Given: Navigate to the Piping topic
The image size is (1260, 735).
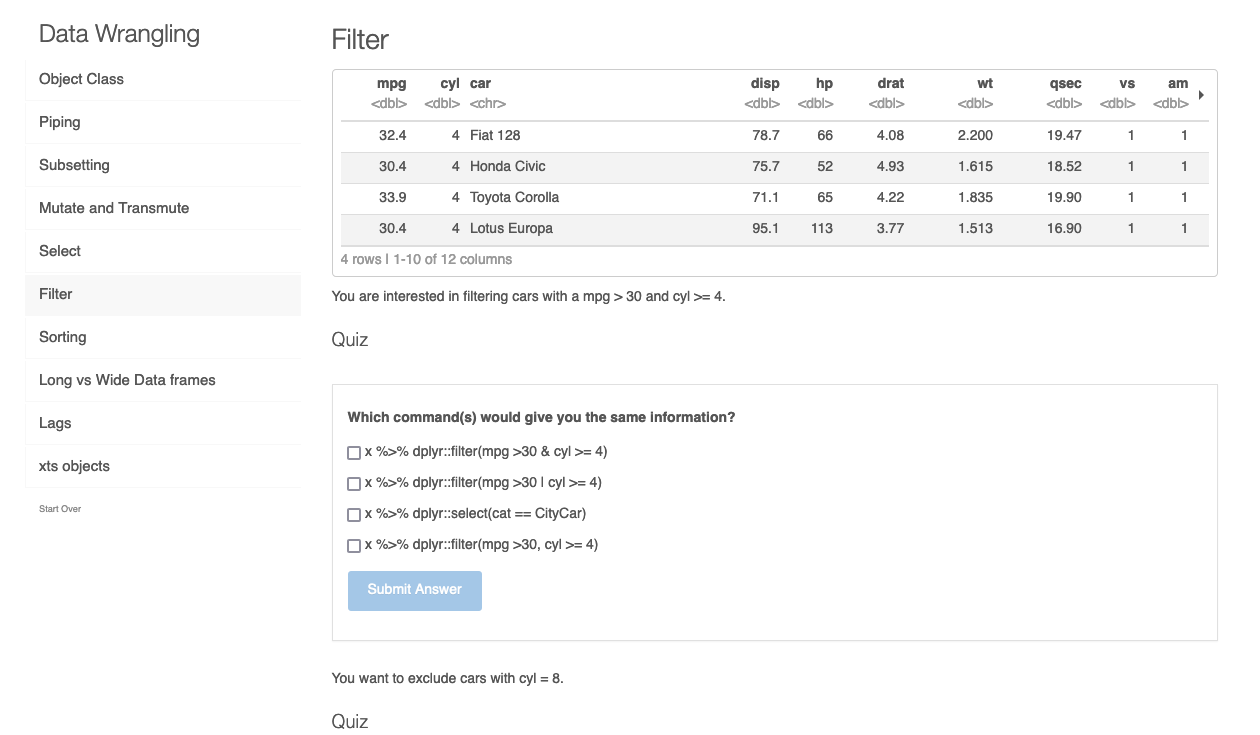Looking at the screenshot, I should (59, 121).
